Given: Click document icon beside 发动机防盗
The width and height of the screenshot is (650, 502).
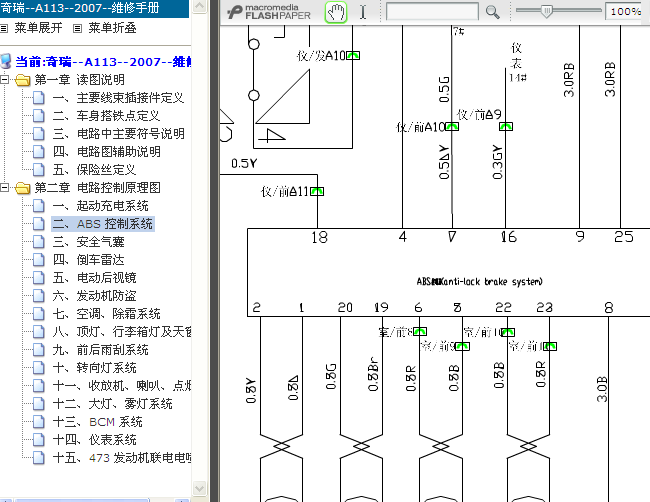Looking at the screenshot, I should 39,296.
